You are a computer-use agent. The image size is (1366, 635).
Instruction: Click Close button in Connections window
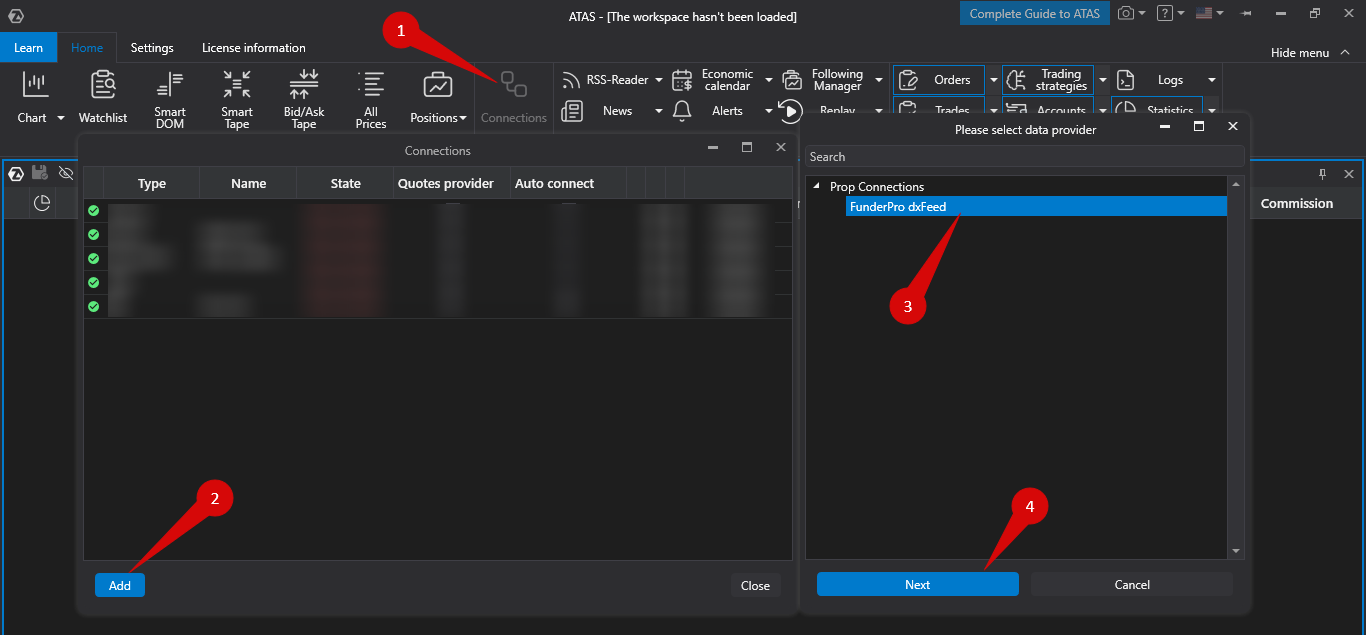(755, 586)
